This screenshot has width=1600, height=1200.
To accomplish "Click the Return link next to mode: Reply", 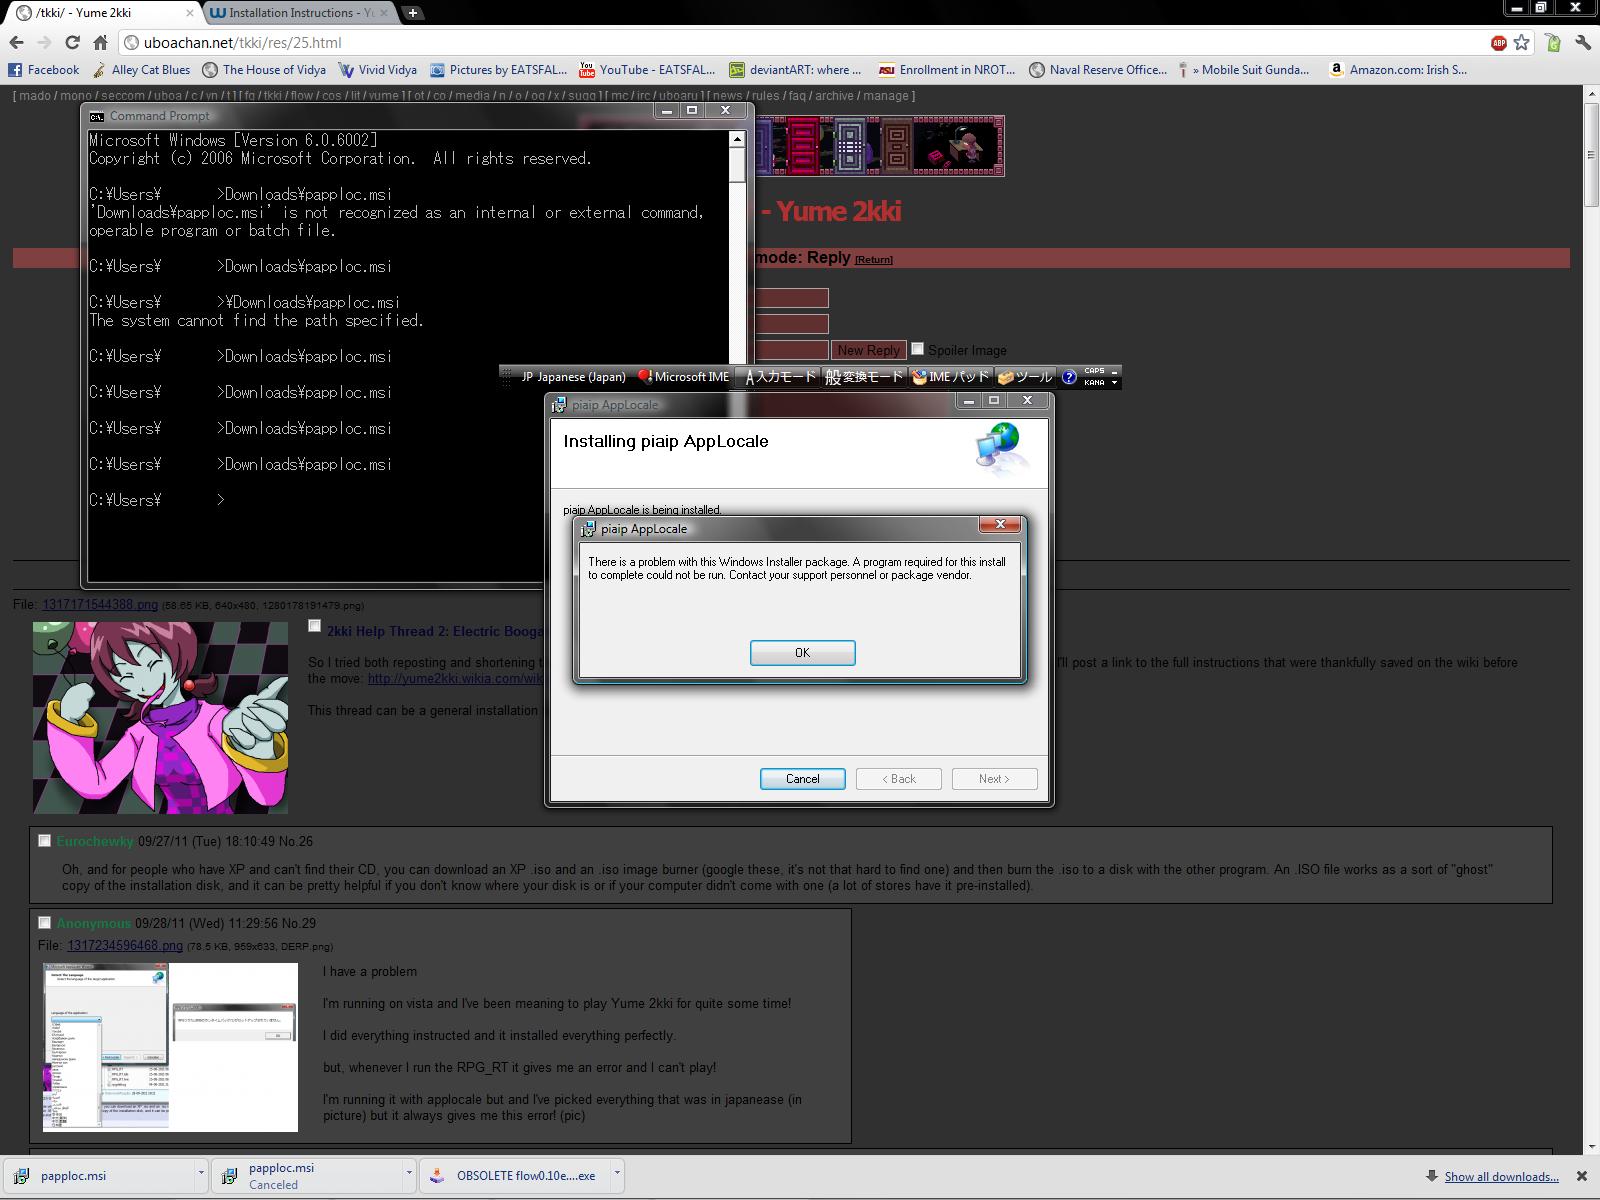I will coord(874,260).
